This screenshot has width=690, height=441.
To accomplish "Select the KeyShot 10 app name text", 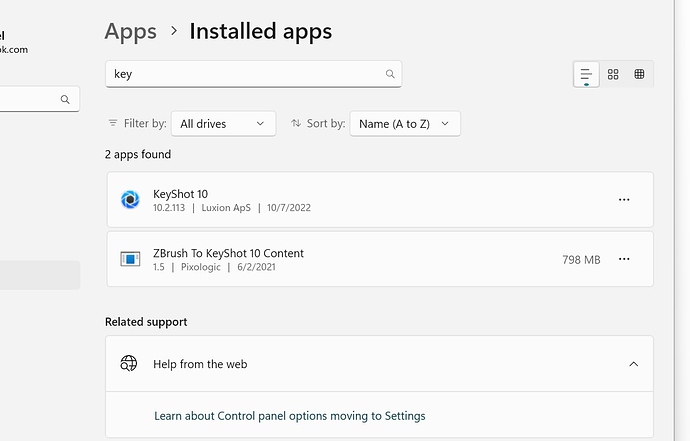I will [180, 194].
